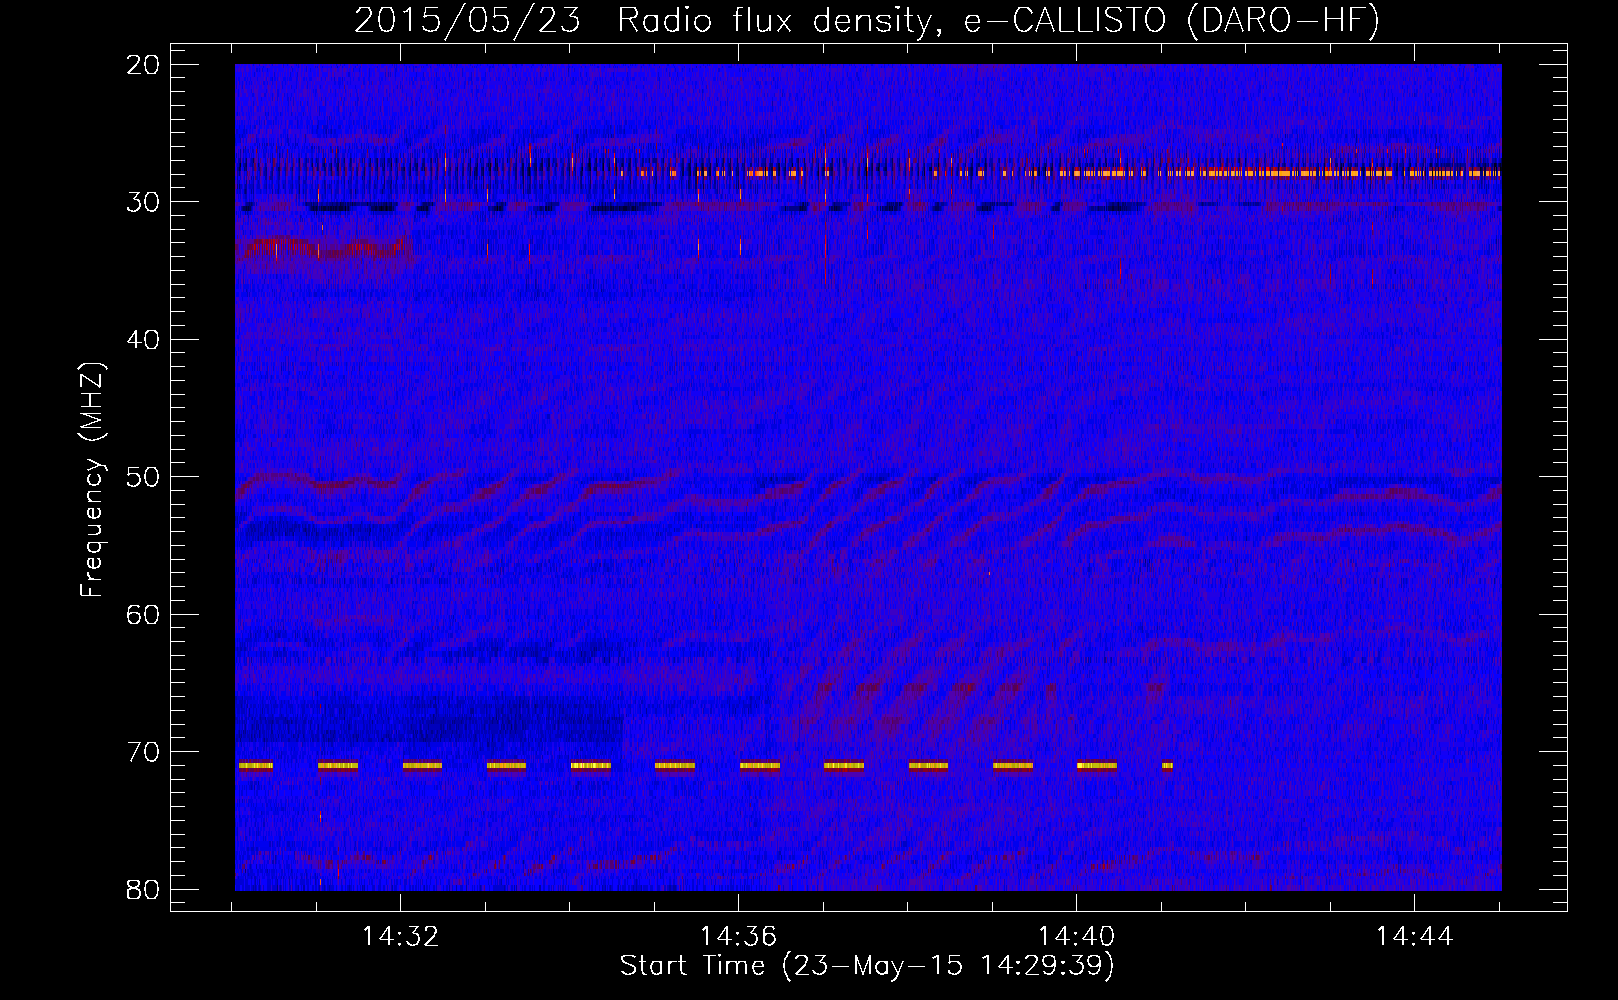
Task: Click the '14:36' time tick label
Action: pyautogui.click(x=738, y=937)
